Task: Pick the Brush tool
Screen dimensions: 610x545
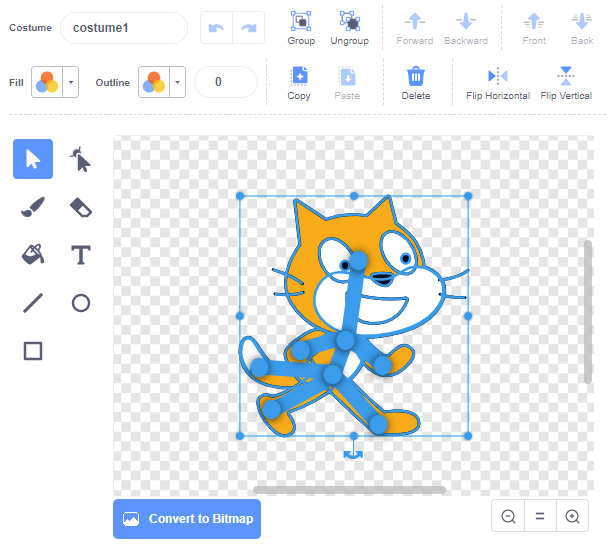Action: point(33,207)
